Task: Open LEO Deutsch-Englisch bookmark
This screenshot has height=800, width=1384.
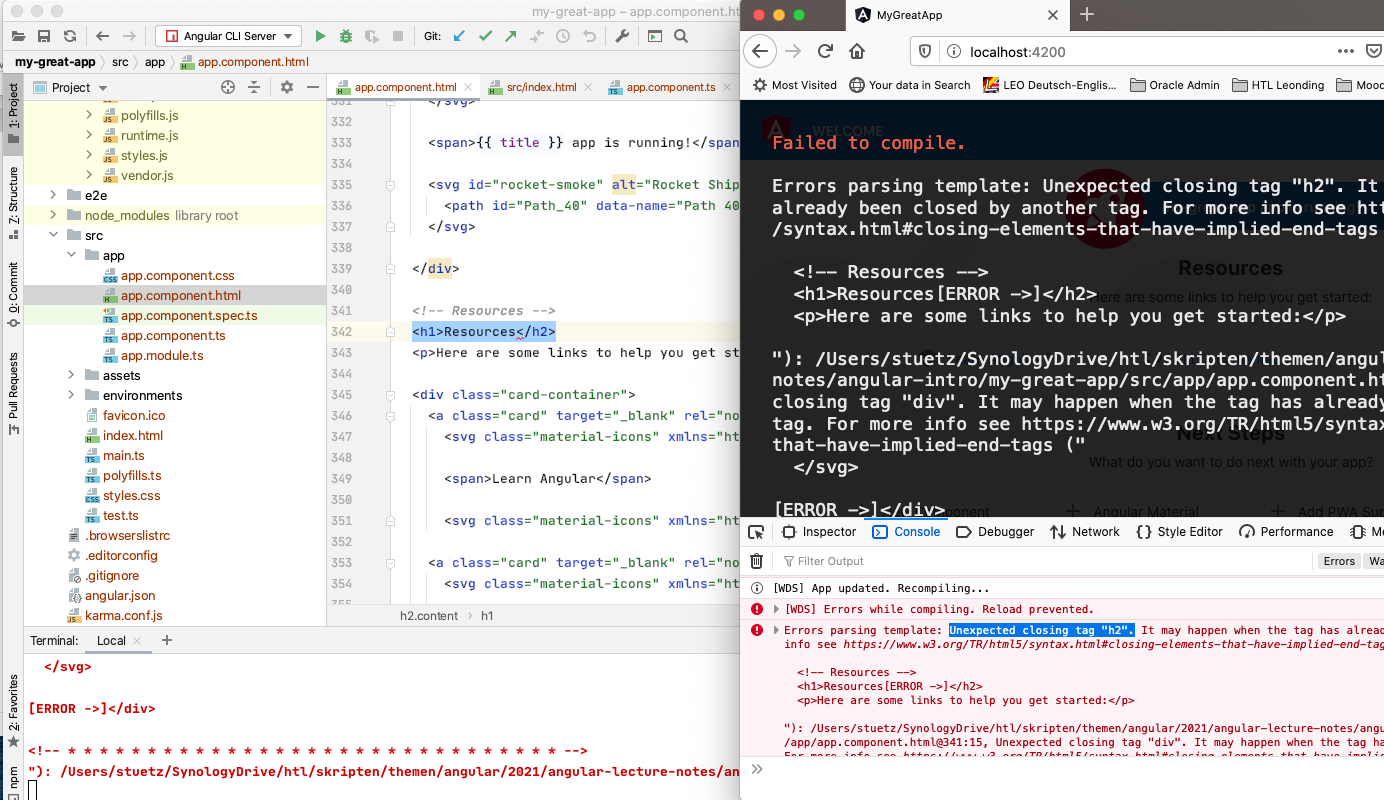Action: coord(1050,85)
